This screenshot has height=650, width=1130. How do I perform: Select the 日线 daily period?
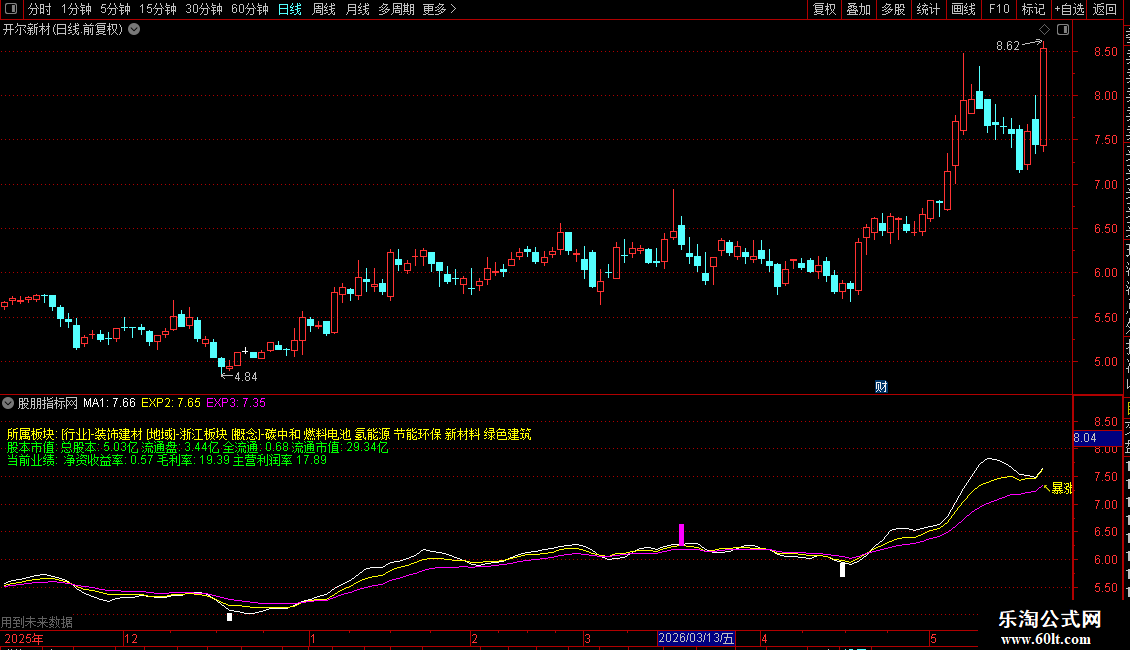pyautogui.click(x=290, y=9)
